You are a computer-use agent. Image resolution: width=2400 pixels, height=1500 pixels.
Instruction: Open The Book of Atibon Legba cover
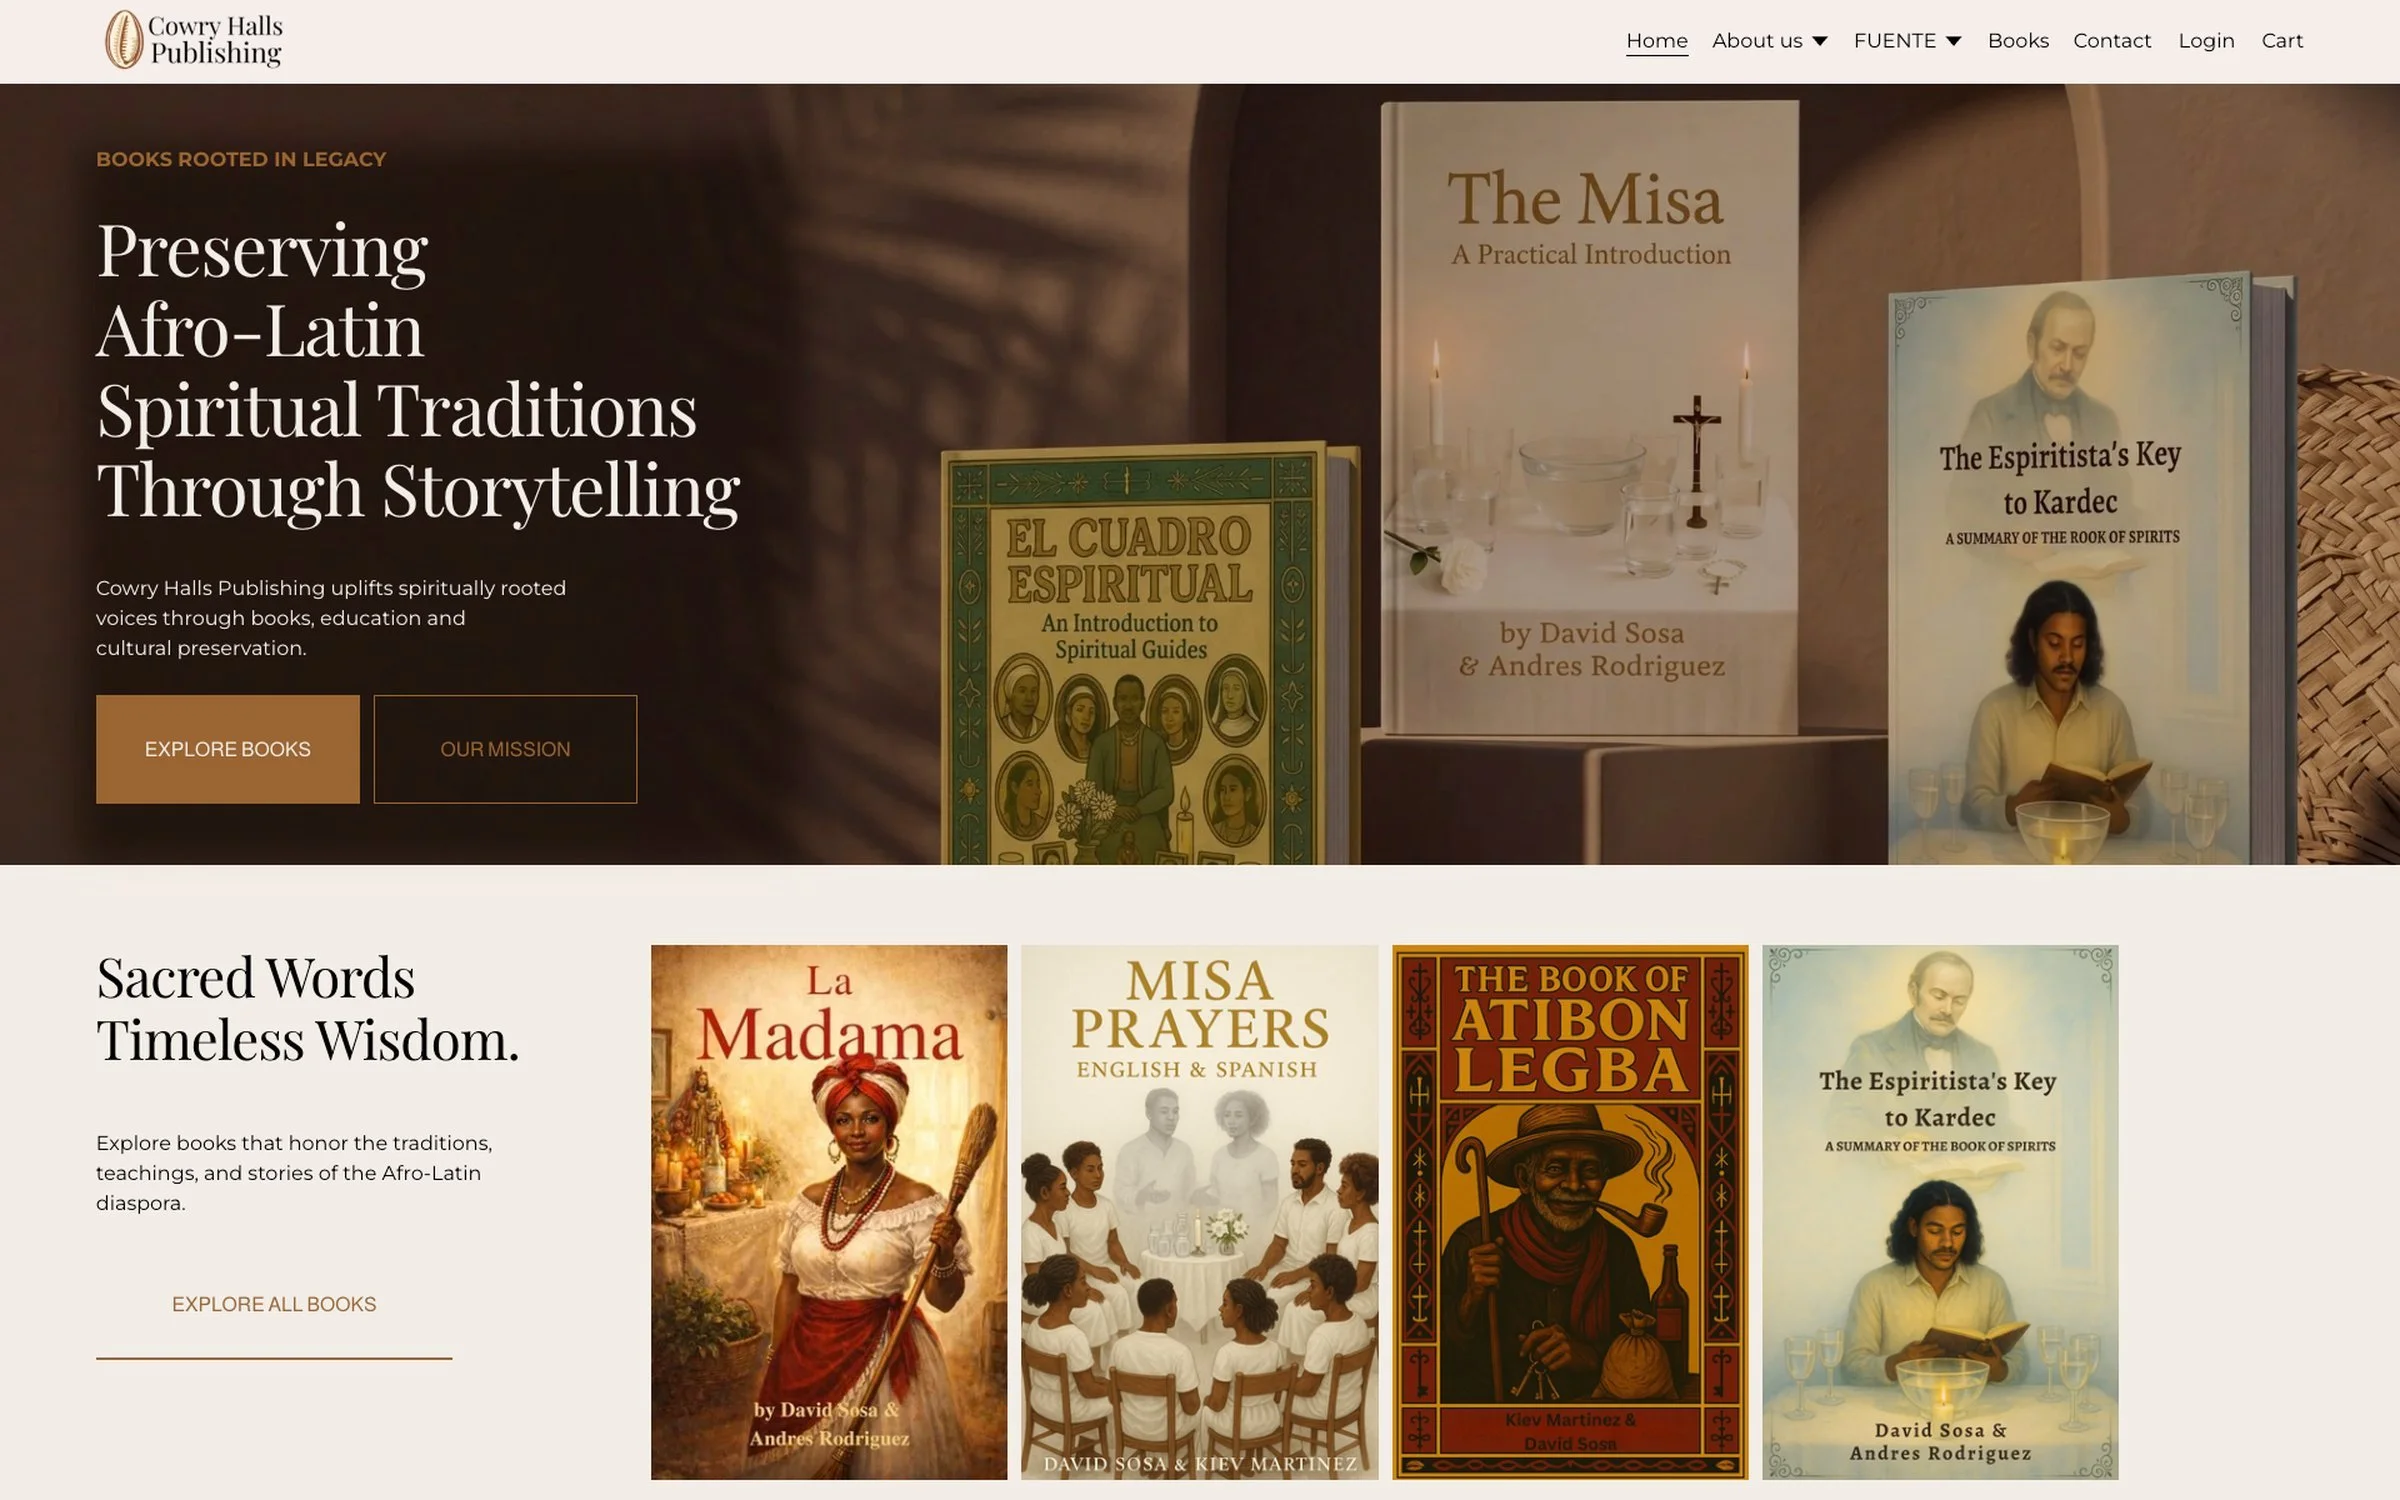click(1570, 1212)
